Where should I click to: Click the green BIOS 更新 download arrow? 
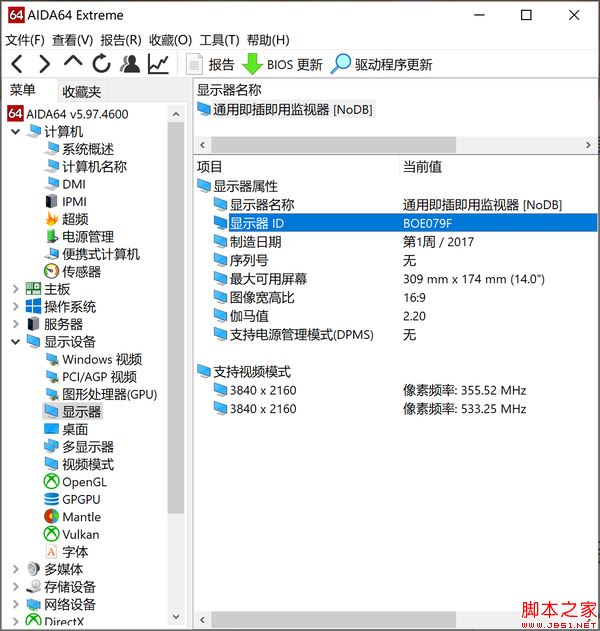click(x=252, y=64)
